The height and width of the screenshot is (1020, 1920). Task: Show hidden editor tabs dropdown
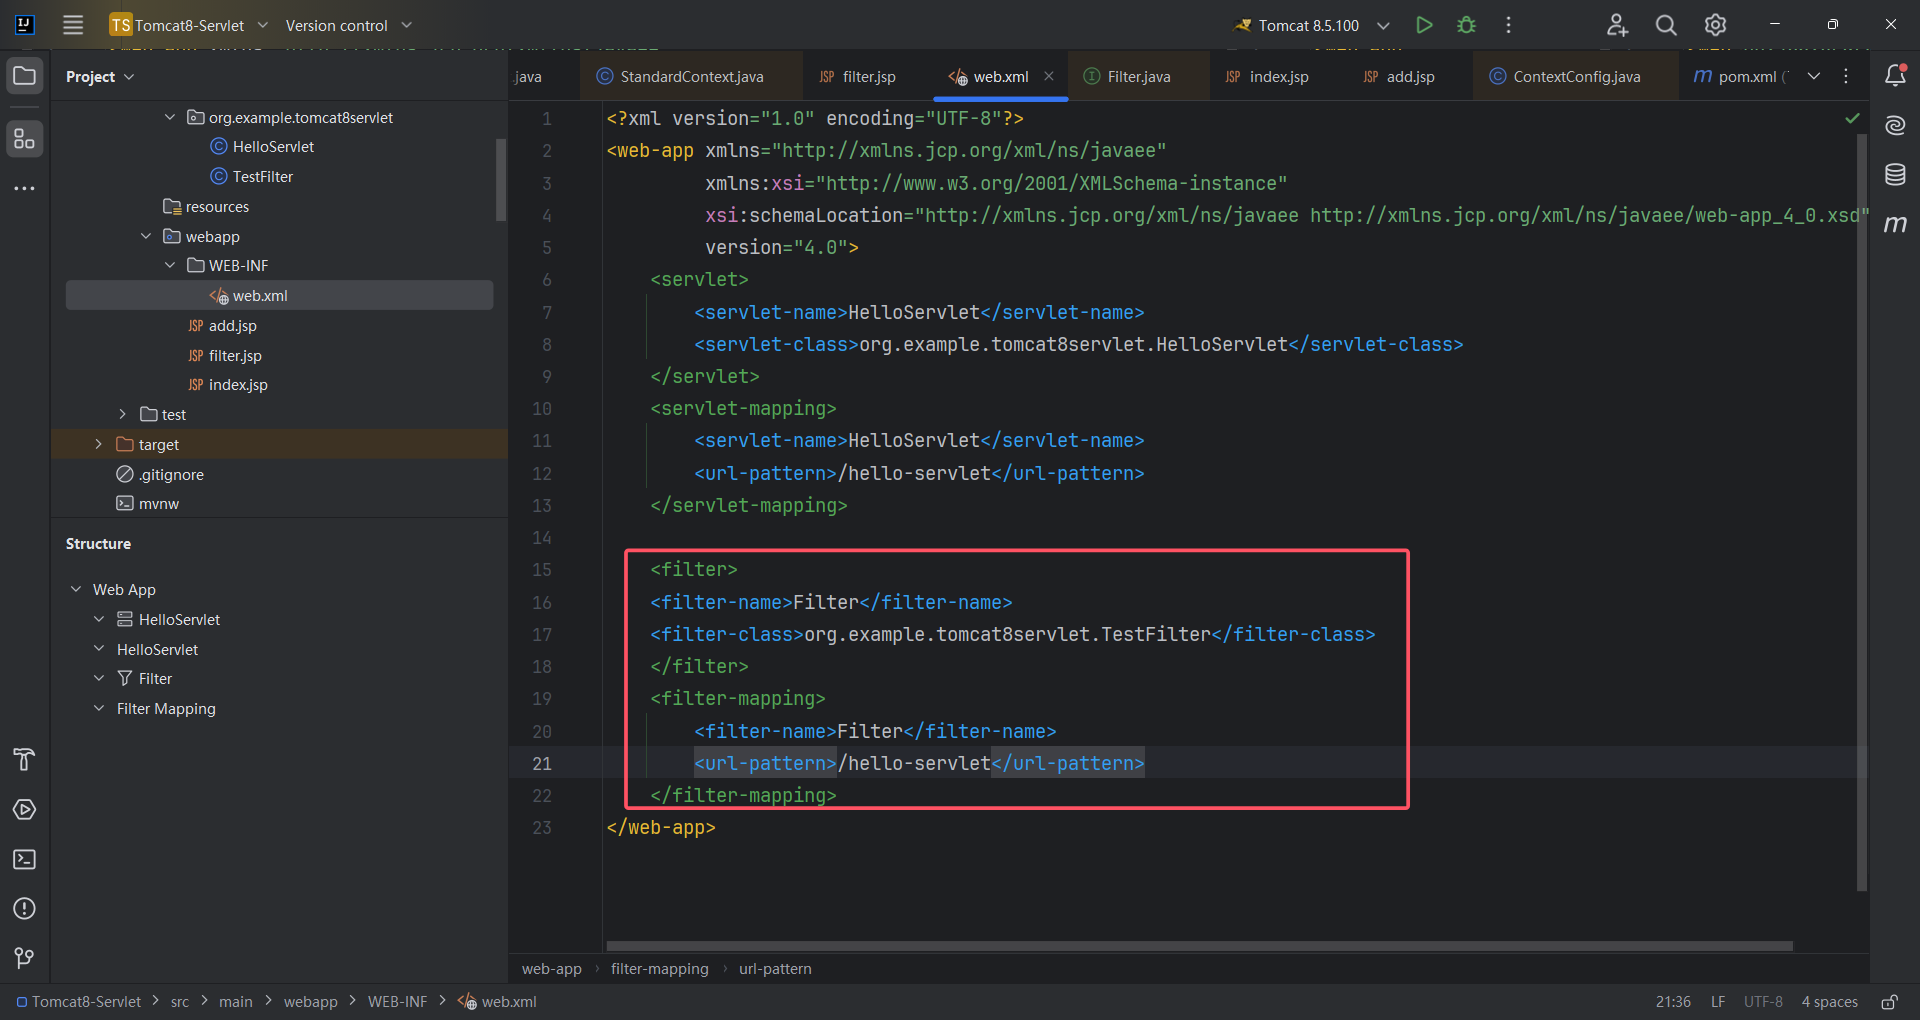(1813, 76)
